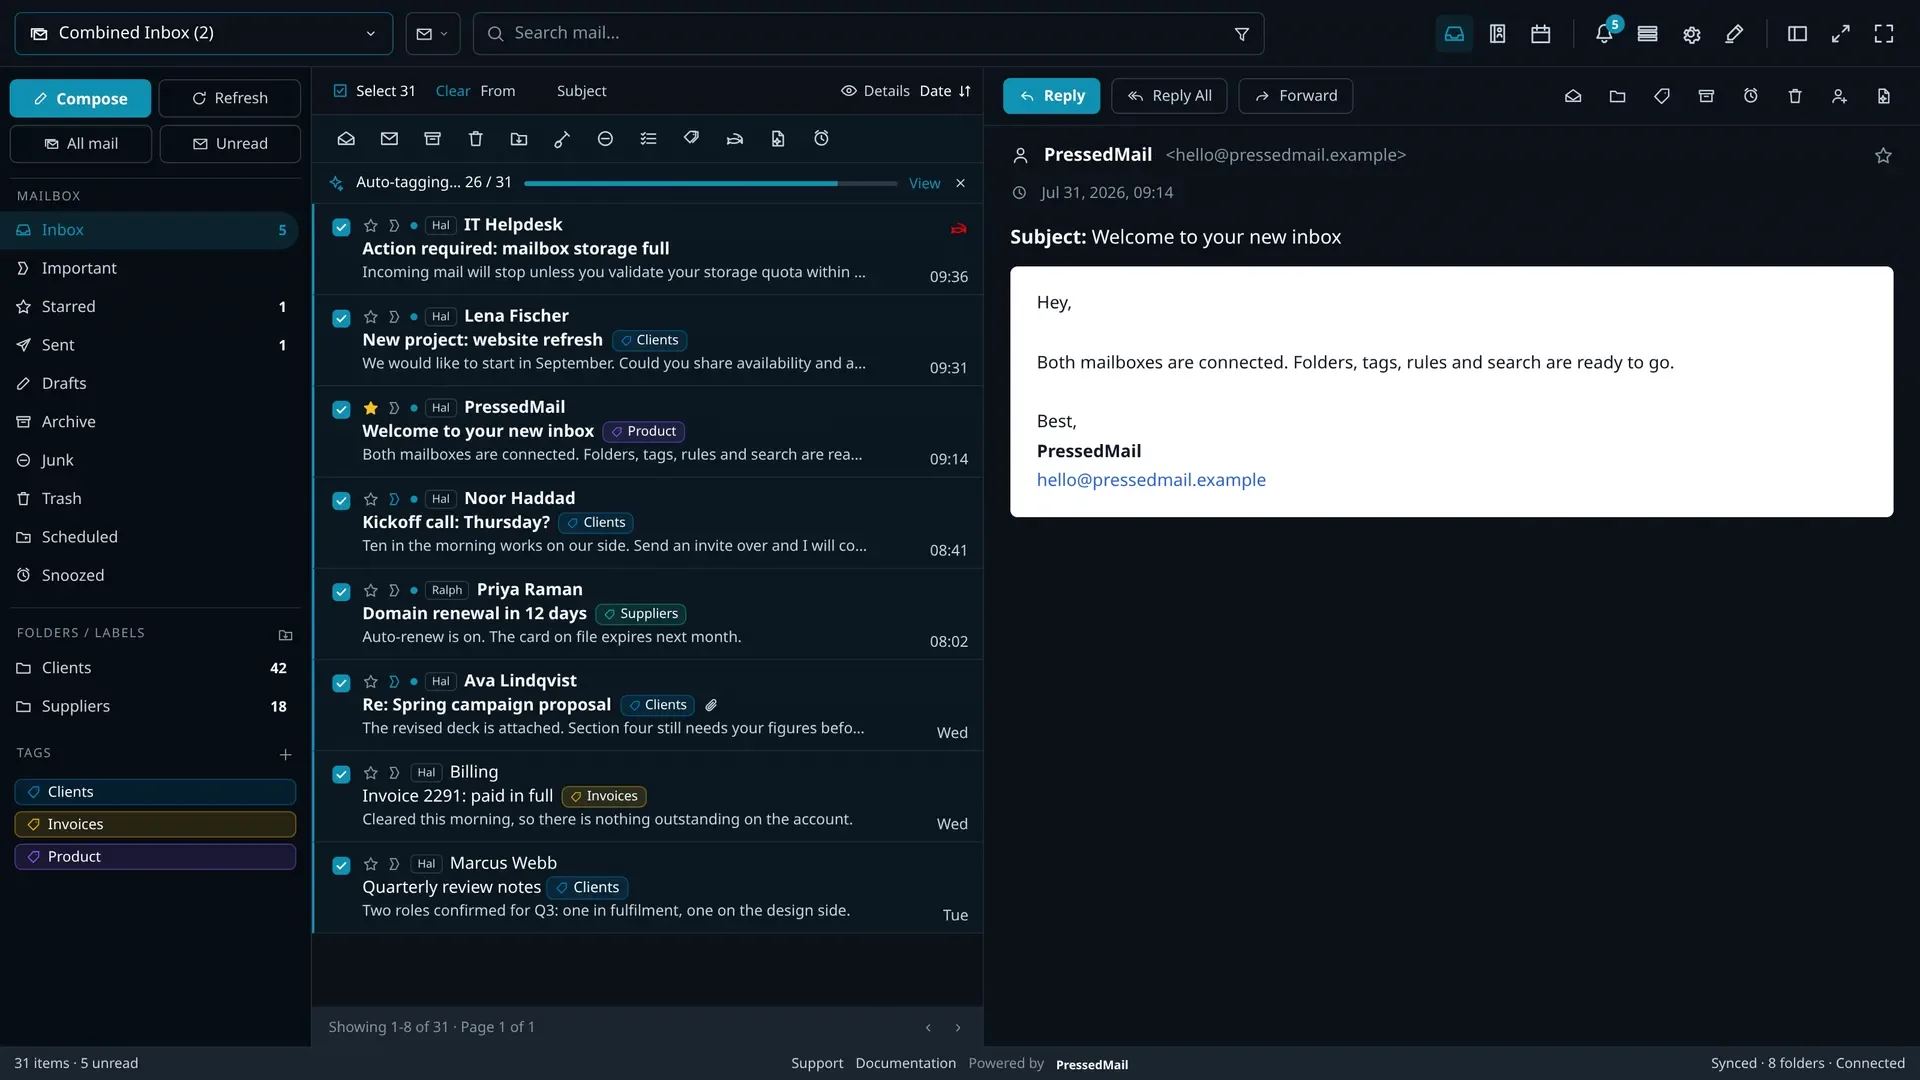The width and height of the screenshot is (1920, 1080).
Task: Click the sparkle document icon in list toolbar
Action: [x=778, y=139]
